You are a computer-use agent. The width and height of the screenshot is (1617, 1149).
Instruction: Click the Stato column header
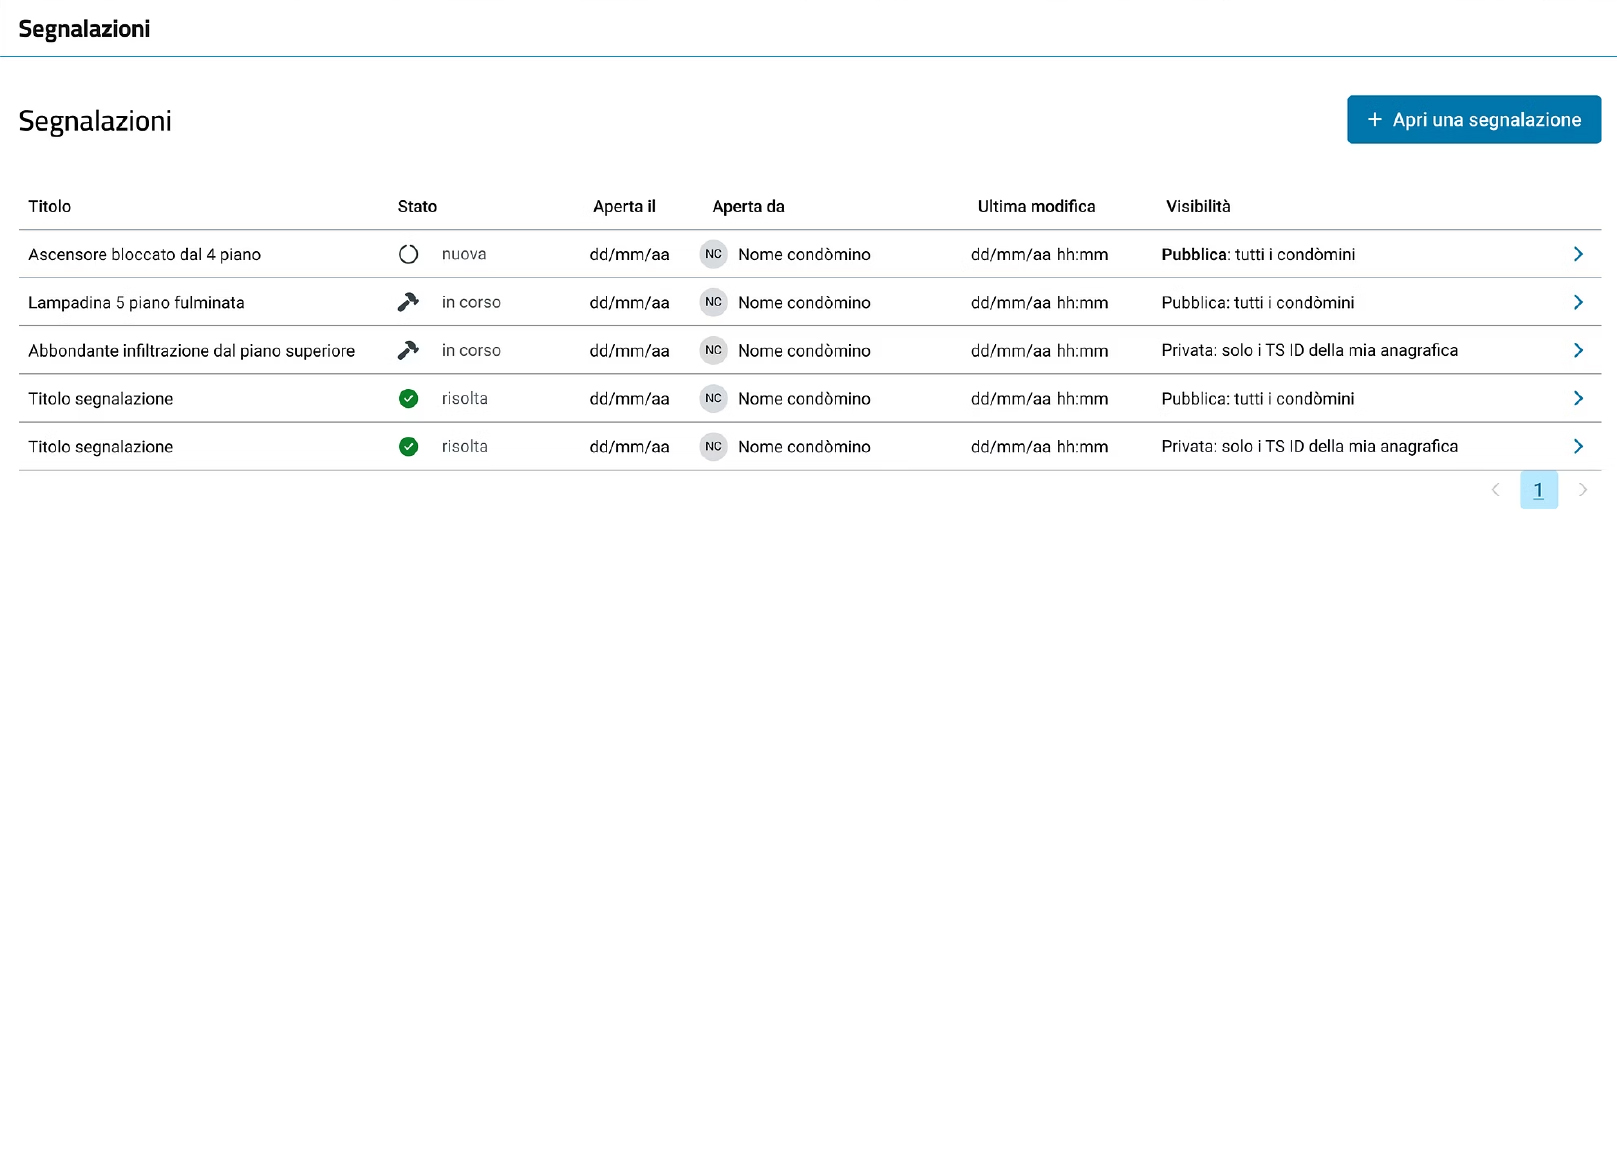click(417, 206)
